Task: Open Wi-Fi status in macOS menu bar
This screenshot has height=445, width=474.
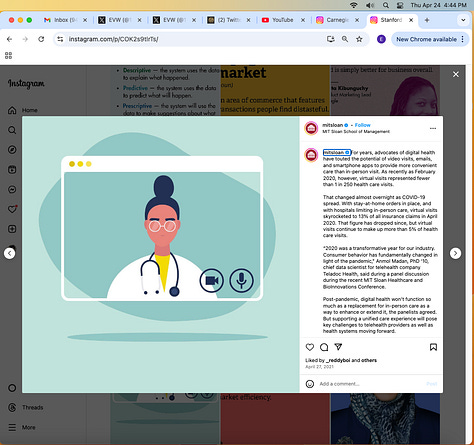Action: 354,5
